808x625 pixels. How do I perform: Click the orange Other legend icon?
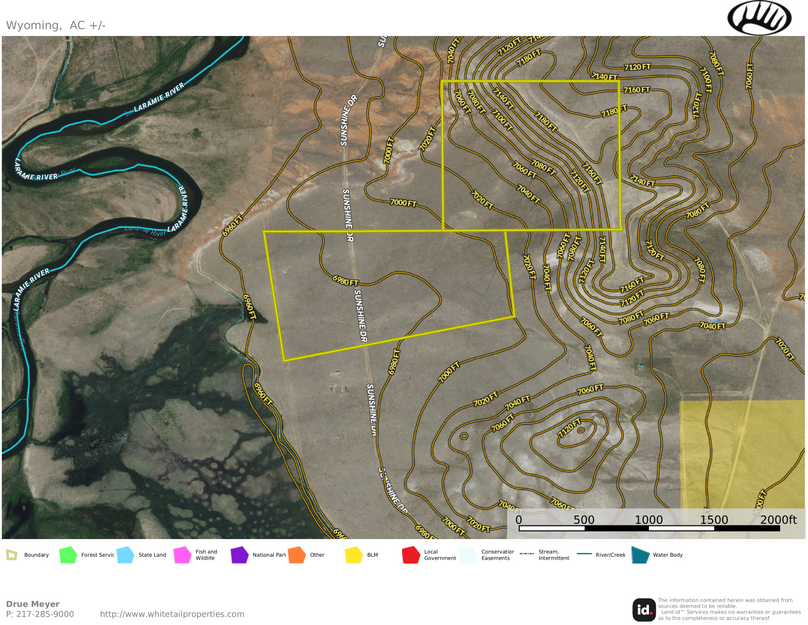[296, 555]
